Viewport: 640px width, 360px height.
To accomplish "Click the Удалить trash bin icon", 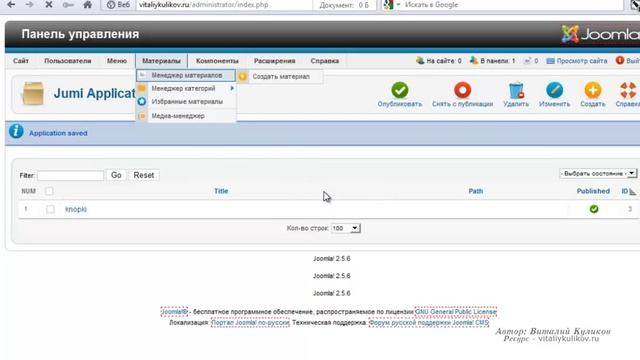I will (516, 90).
